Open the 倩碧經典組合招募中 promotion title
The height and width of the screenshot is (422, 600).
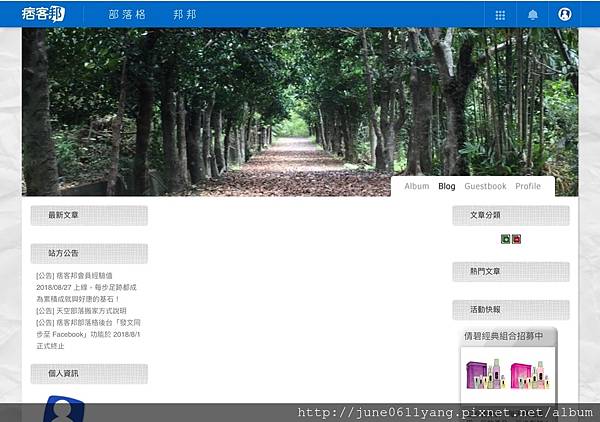[503, 336]
